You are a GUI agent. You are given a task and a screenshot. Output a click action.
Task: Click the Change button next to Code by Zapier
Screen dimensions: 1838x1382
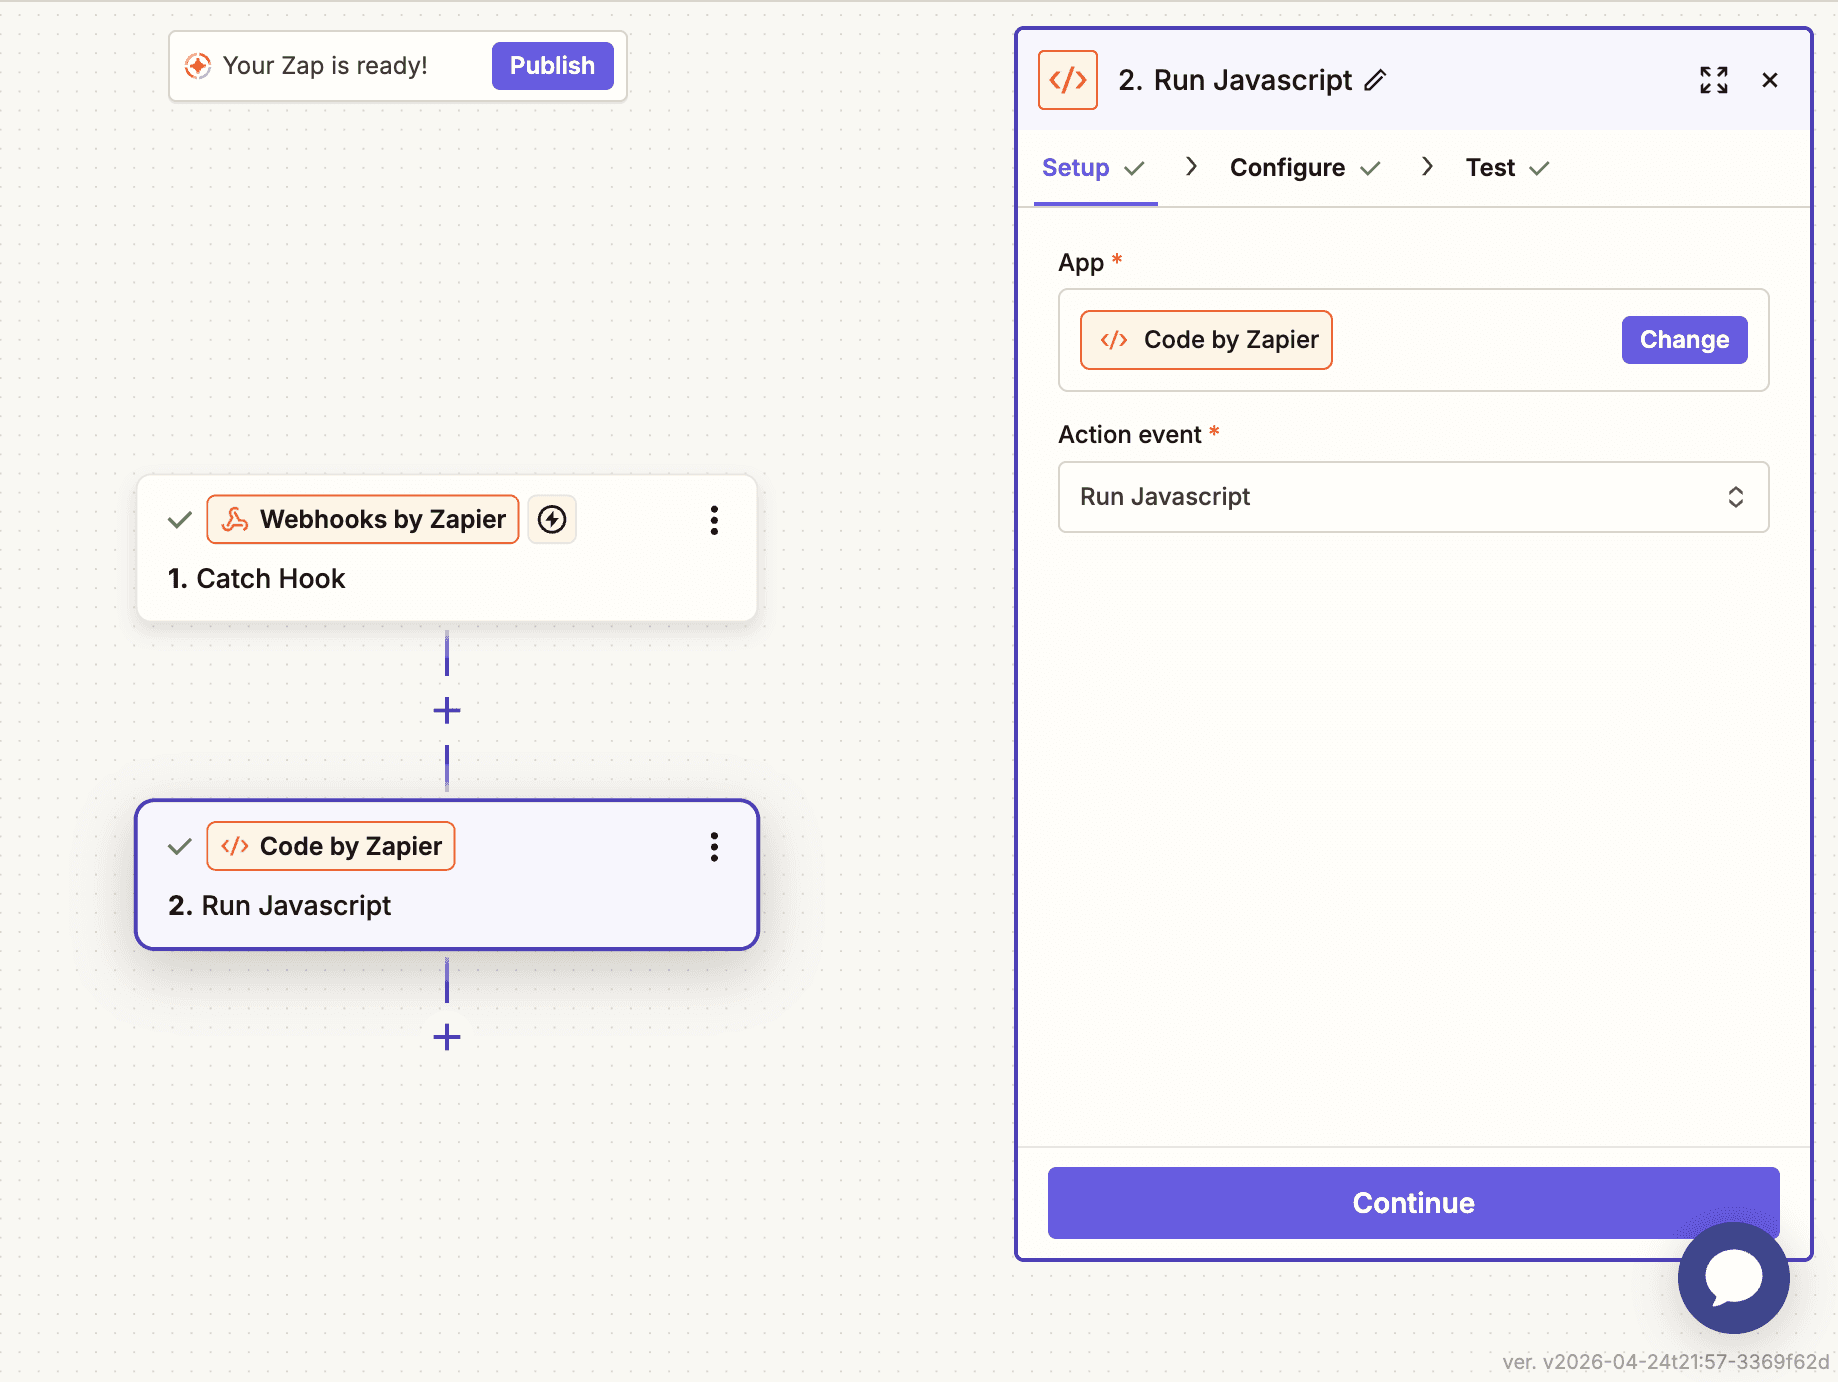pos(1684,339)
